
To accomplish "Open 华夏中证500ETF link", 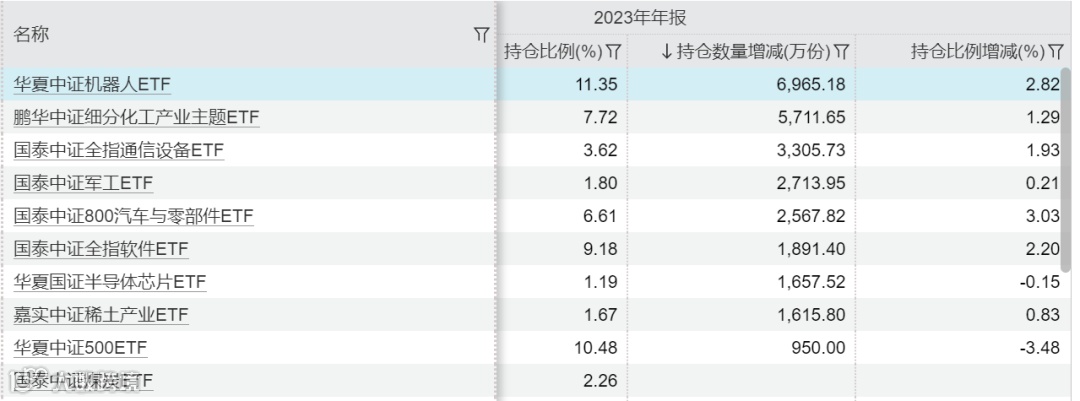I will click(81, 347).
